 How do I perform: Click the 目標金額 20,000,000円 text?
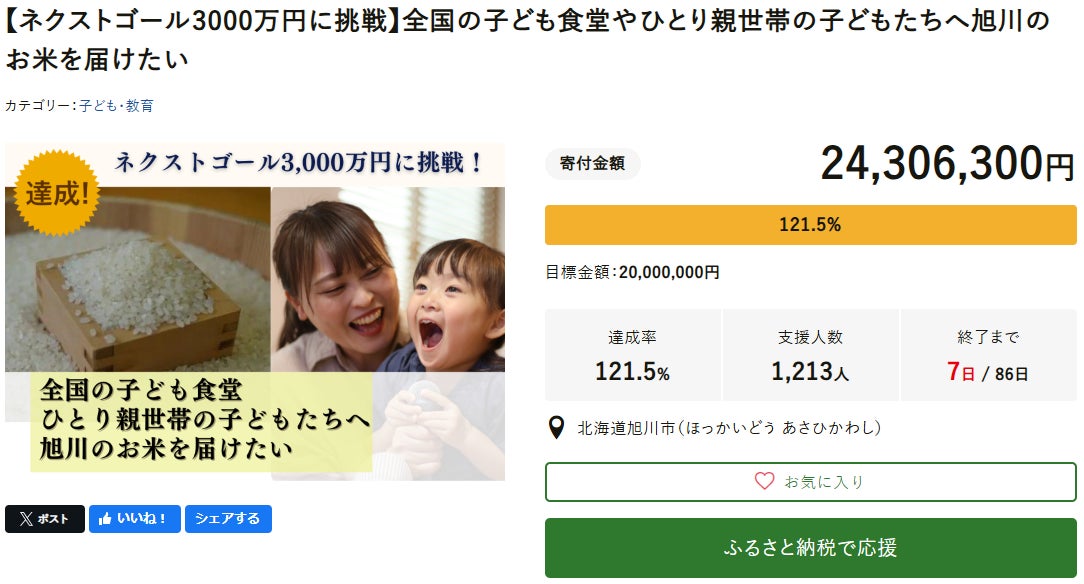point(632,272)
